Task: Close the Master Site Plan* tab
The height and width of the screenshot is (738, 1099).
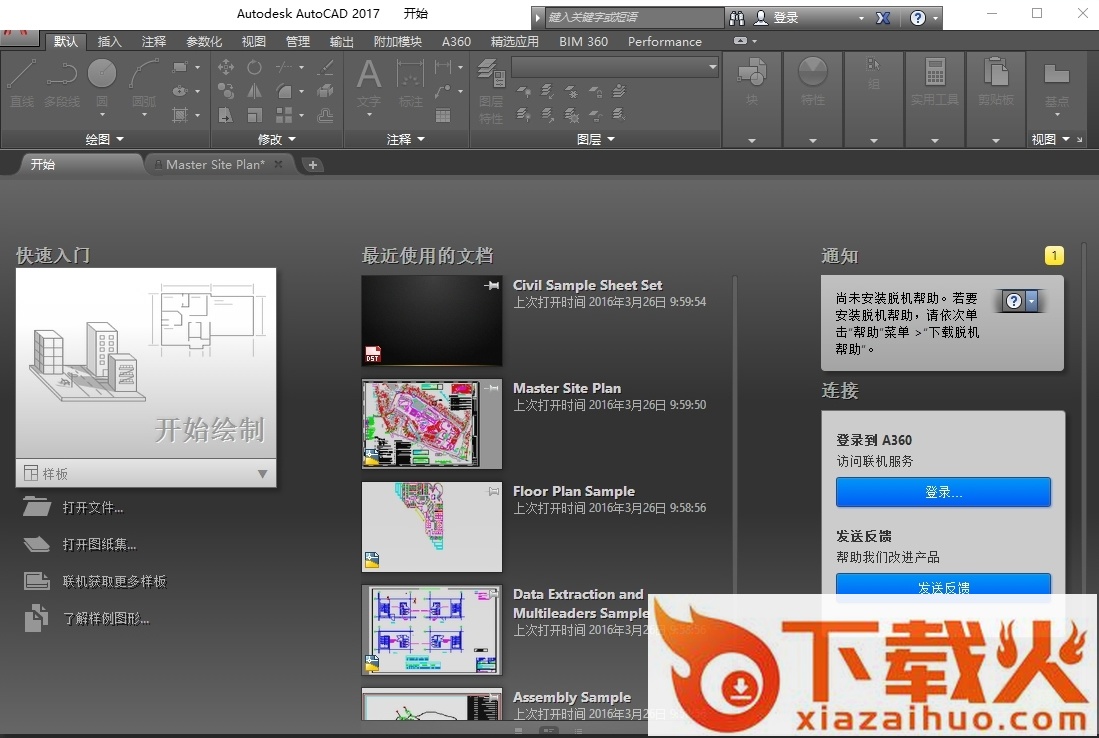Action: (278, 164)
